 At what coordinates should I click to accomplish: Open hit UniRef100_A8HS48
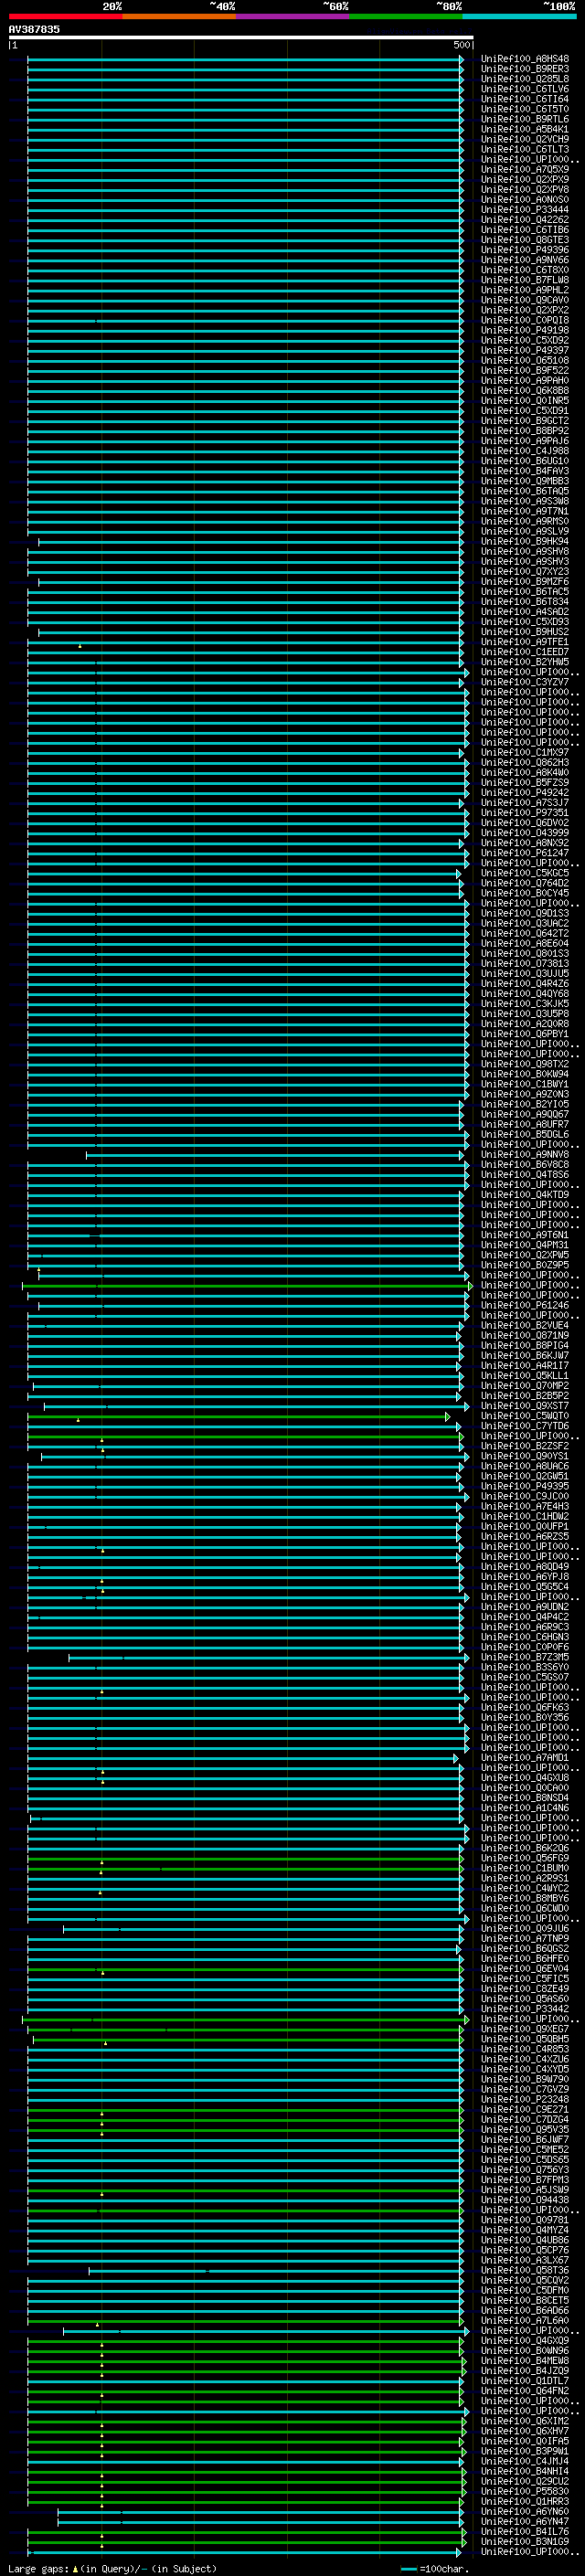pyautogui.click(x=525, y=59)
